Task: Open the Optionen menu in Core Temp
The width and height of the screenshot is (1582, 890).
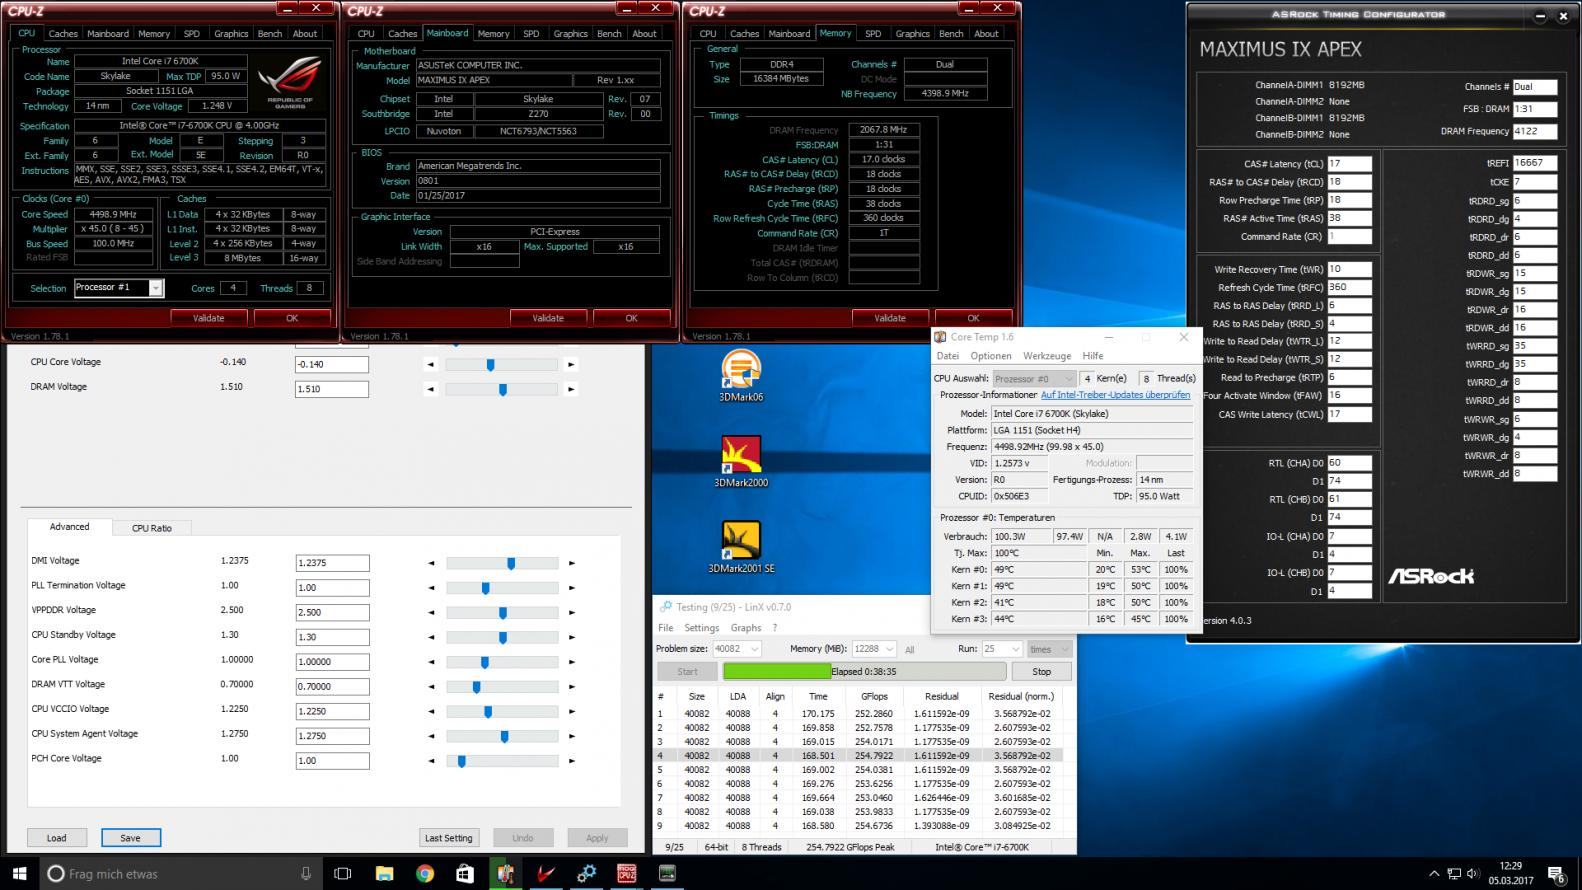Action: 990,356
